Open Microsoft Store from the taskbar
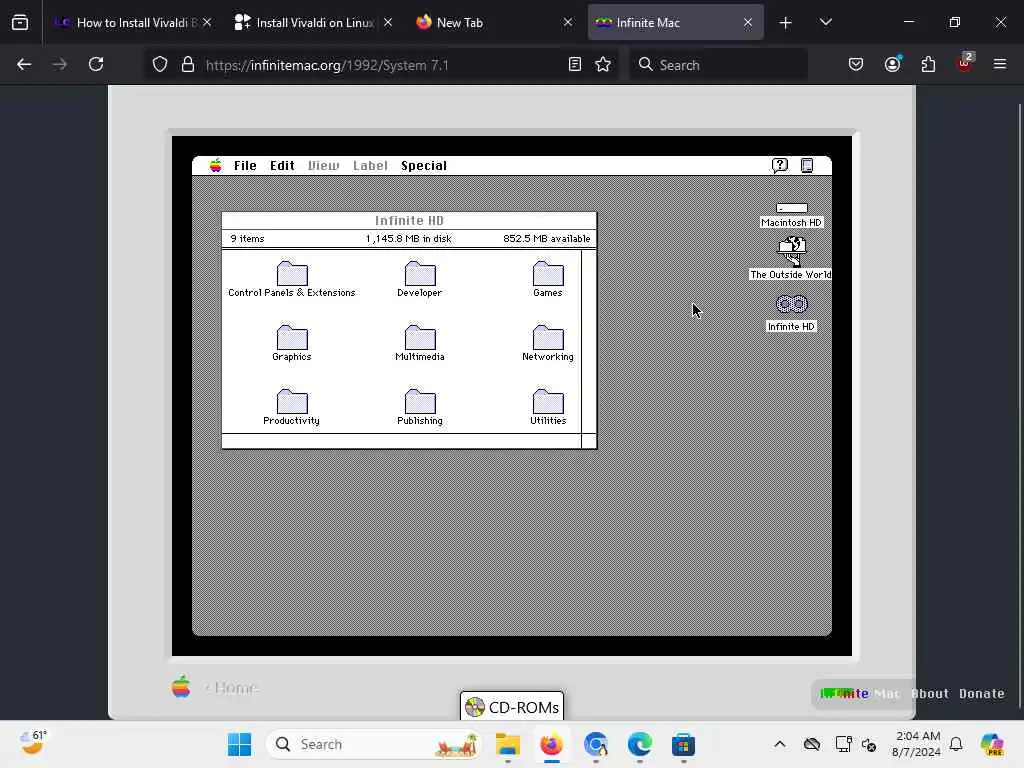 tap(683, 744)
